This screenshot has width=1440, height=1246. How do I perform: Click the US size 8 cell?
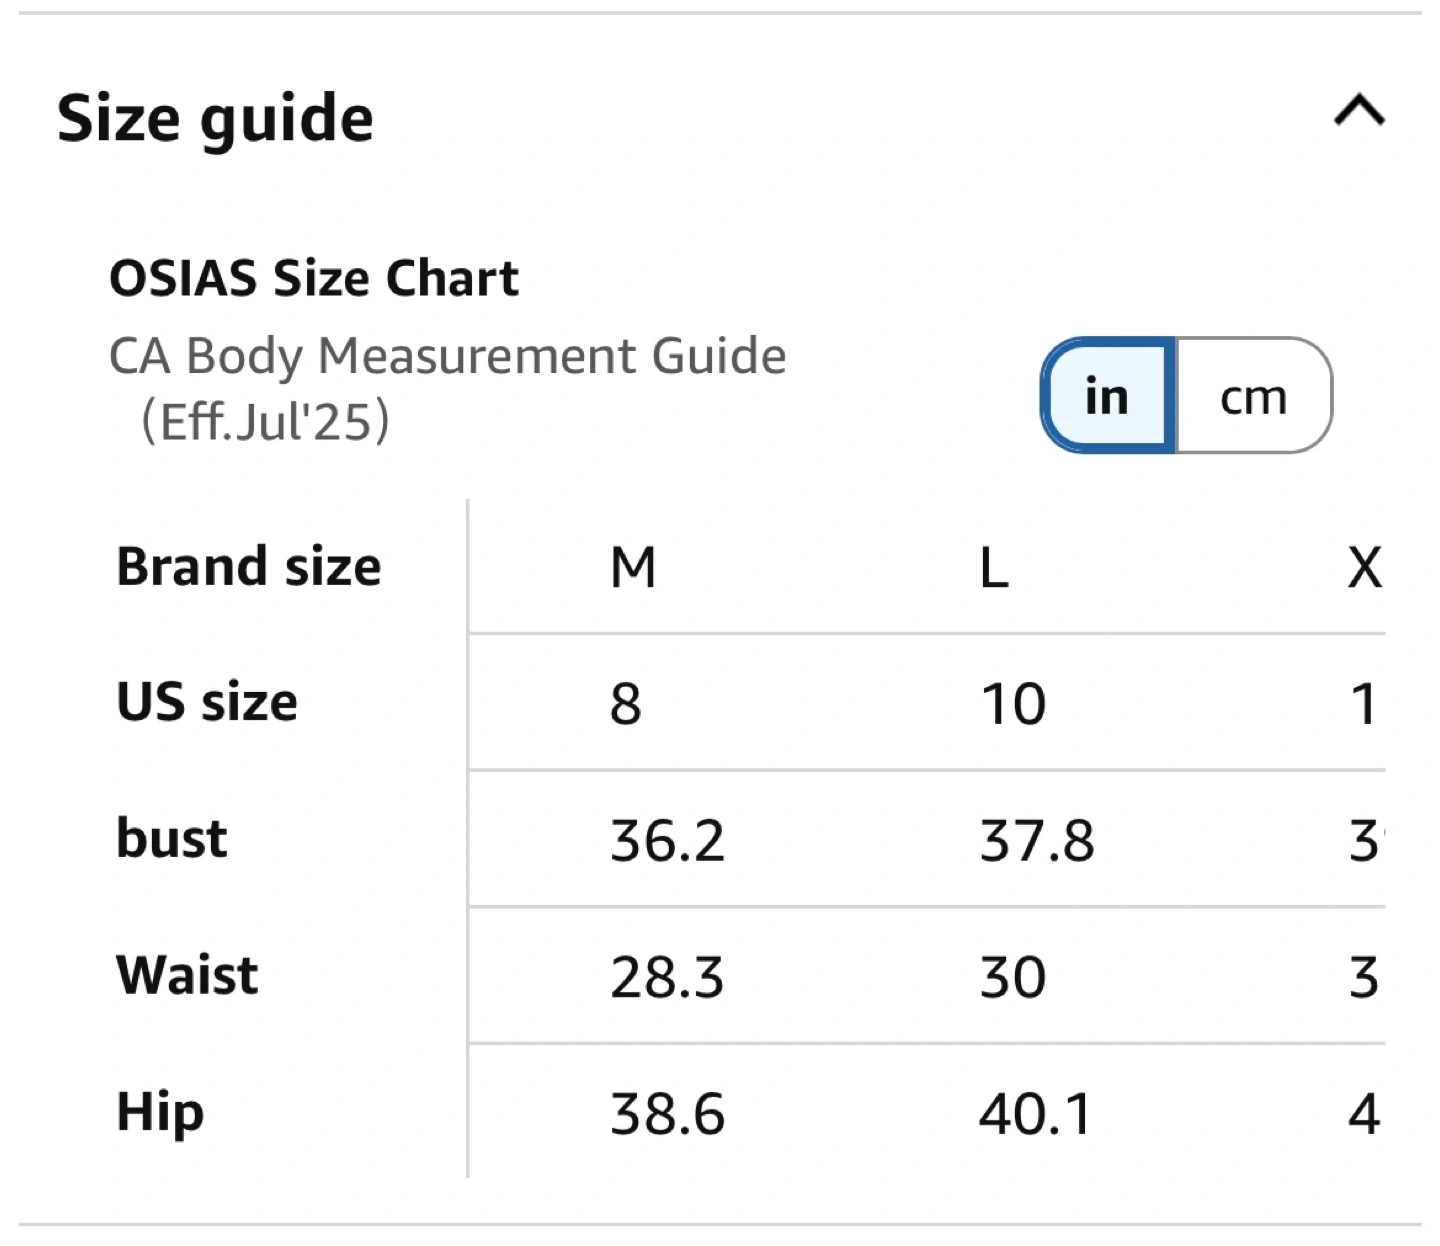pyautogui.click(x=626, y=703)
